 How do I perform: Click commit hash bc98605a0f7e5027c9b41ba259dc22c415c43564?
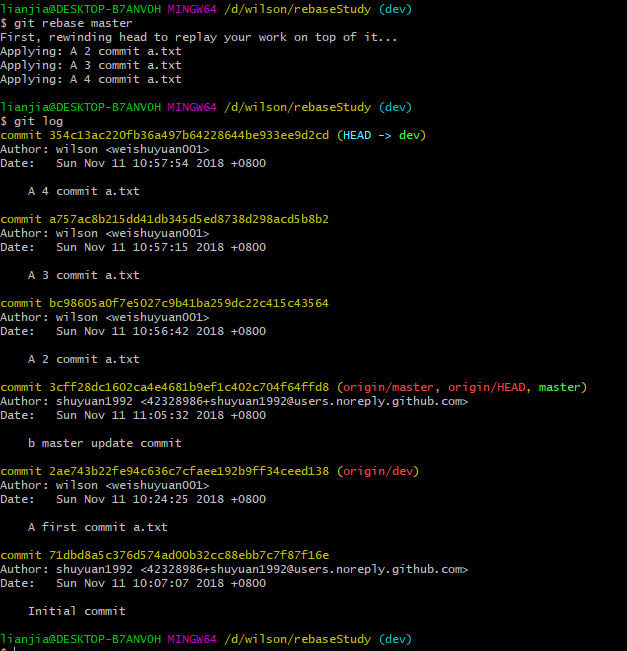(189, 303)
